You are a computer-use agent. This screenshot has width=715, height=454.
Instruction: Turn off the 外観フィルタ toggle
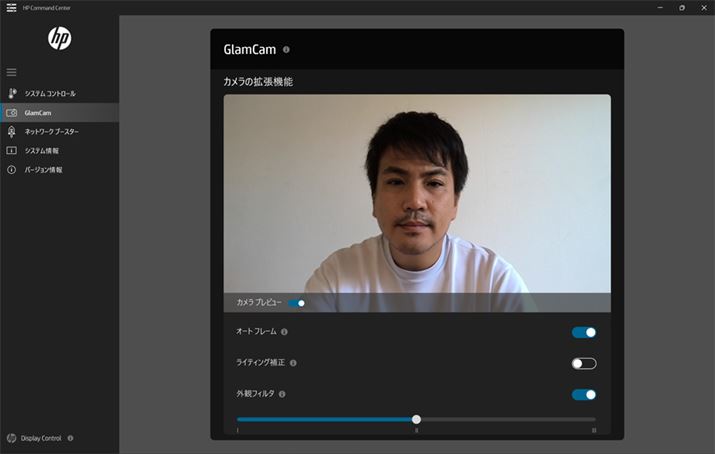click(x=584, y=394)
